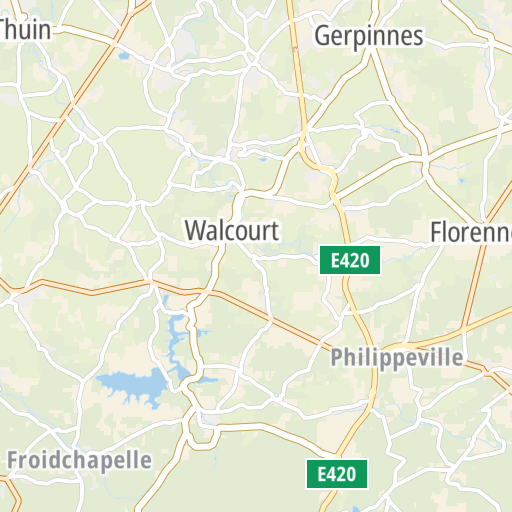The width and height of the screenshot is (512, 512).
Task: Click the E420 shield nearest Walcourt
Action: (350, 260)
